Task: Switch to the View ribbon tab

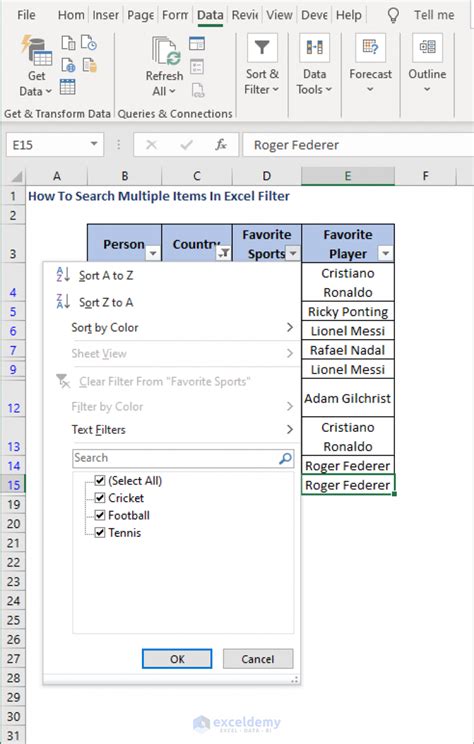Action: pyautogui.click(x=279, y=15)
